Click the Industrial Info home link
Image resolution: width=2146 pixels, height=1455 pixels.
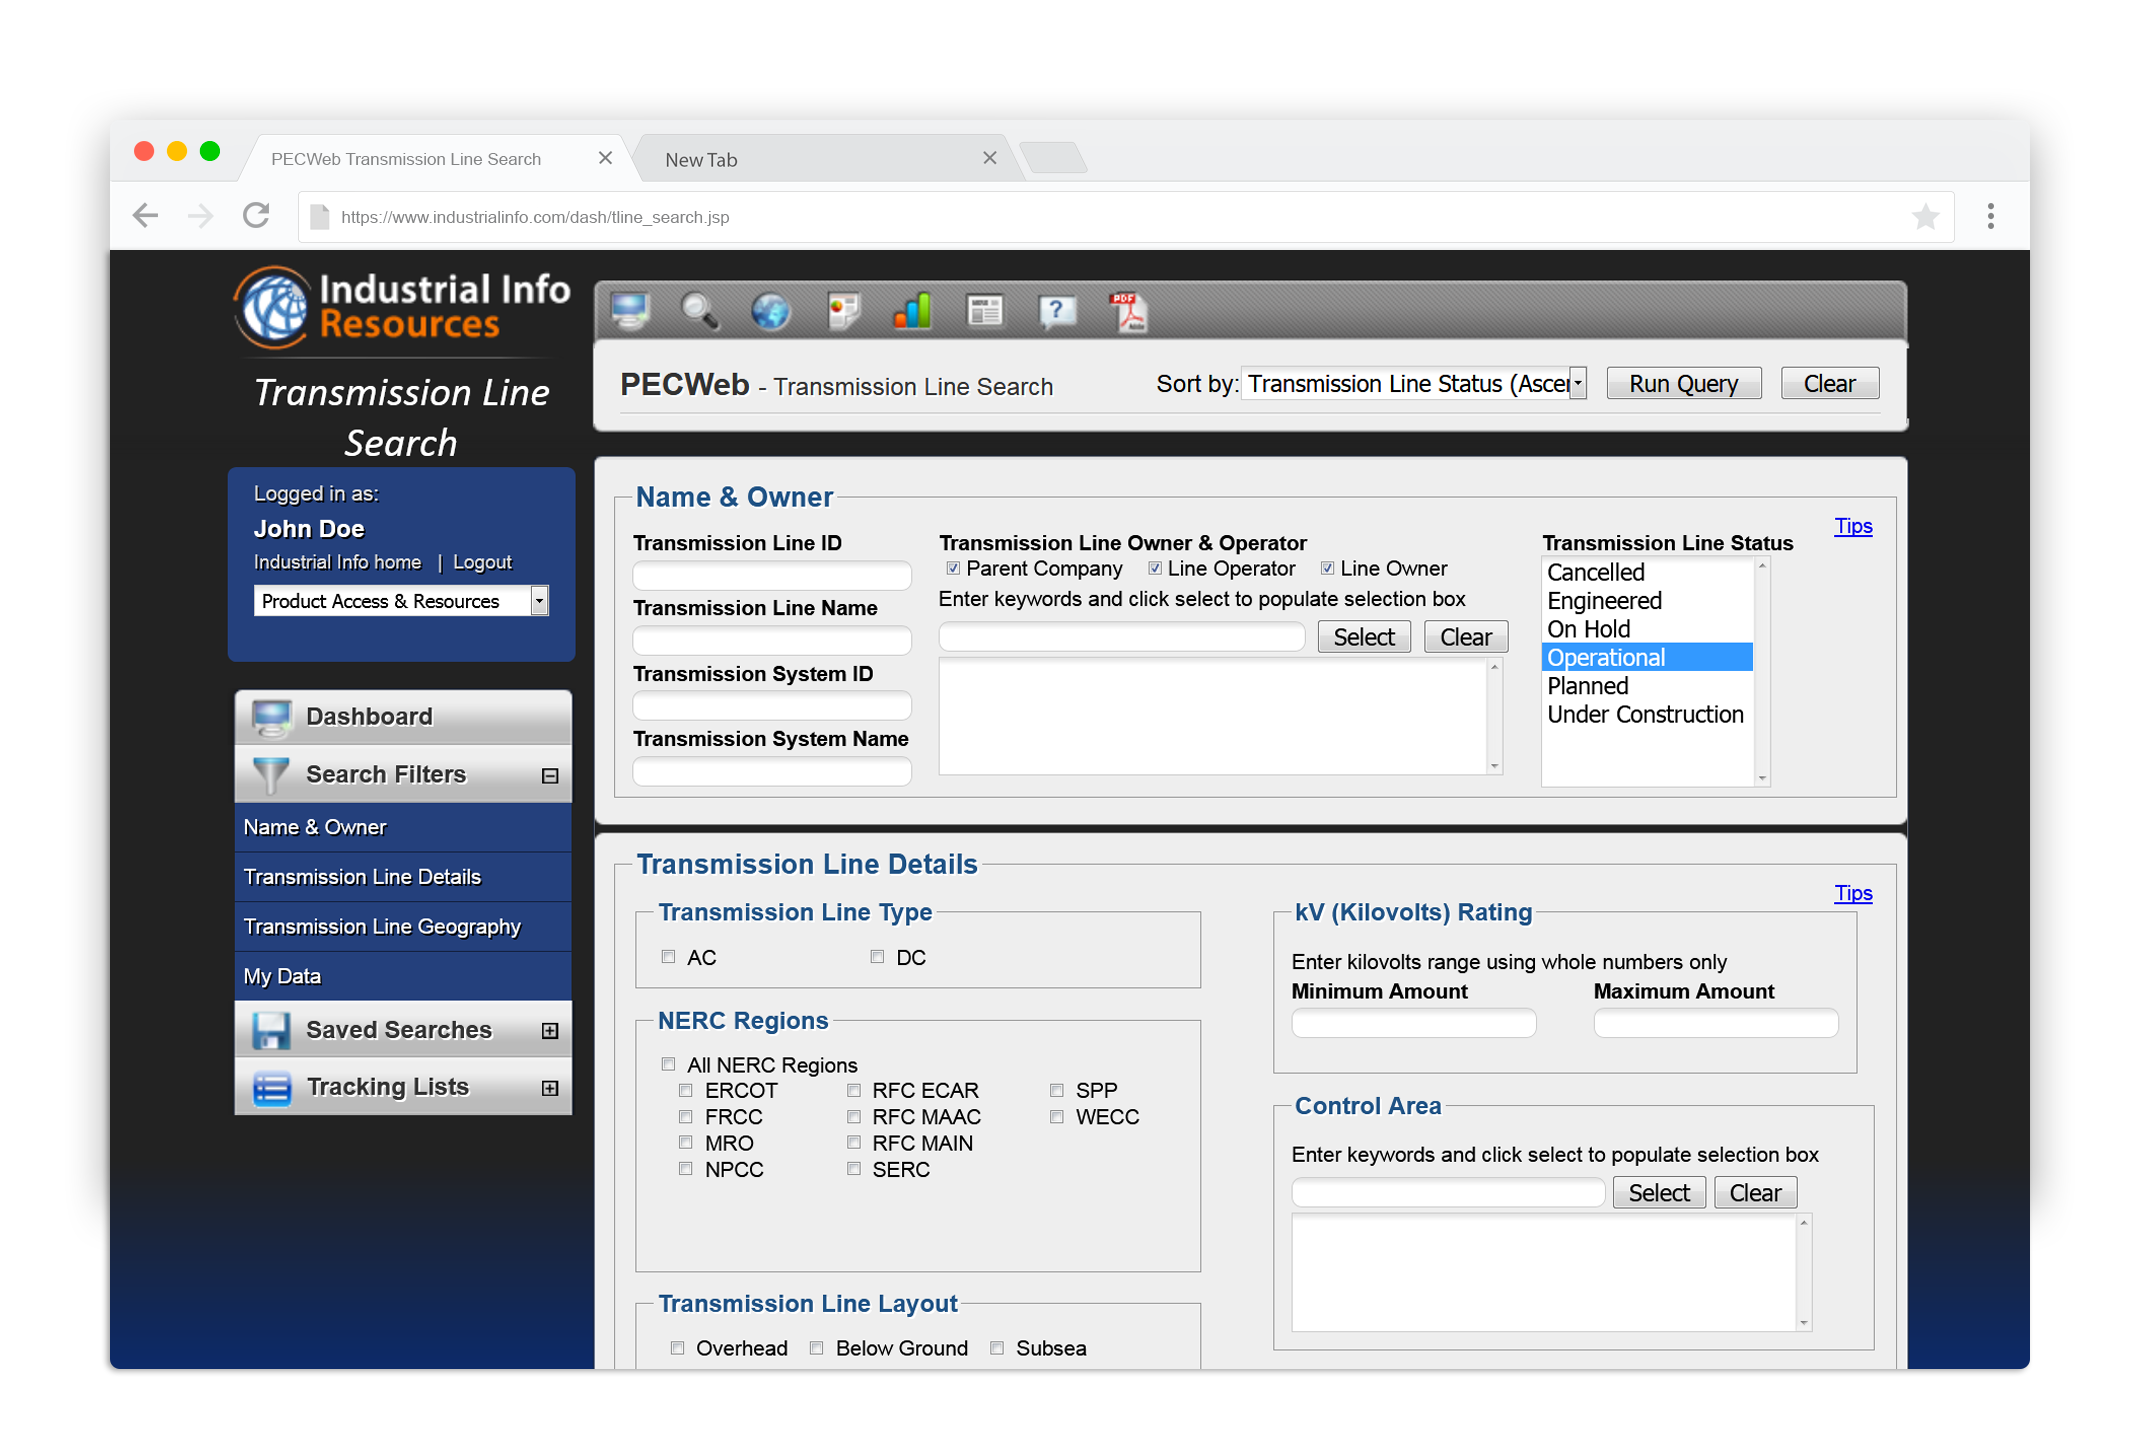337,562
